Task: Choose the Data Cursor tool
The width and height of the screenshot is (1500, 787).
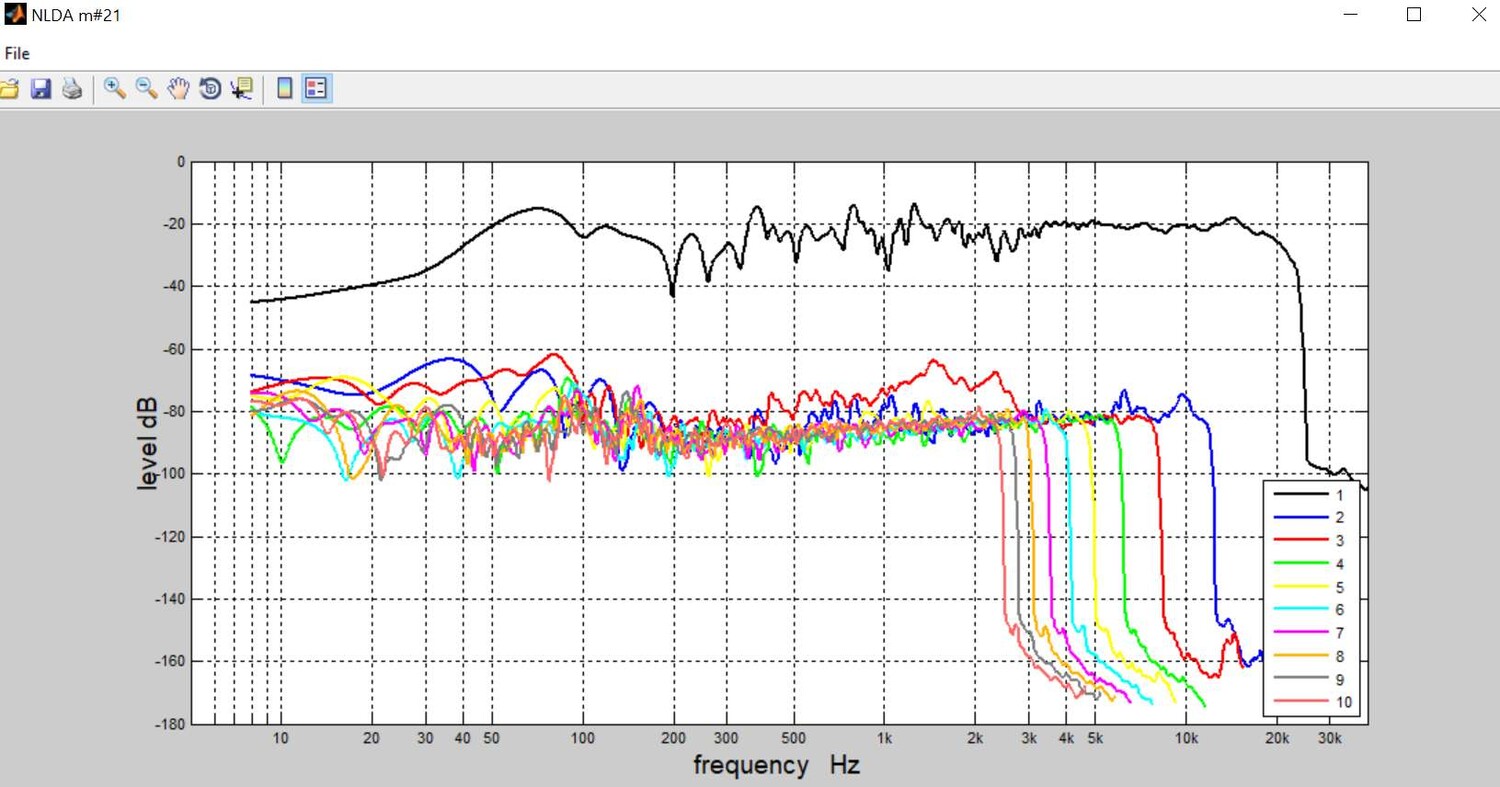Action: pos(241,89)
